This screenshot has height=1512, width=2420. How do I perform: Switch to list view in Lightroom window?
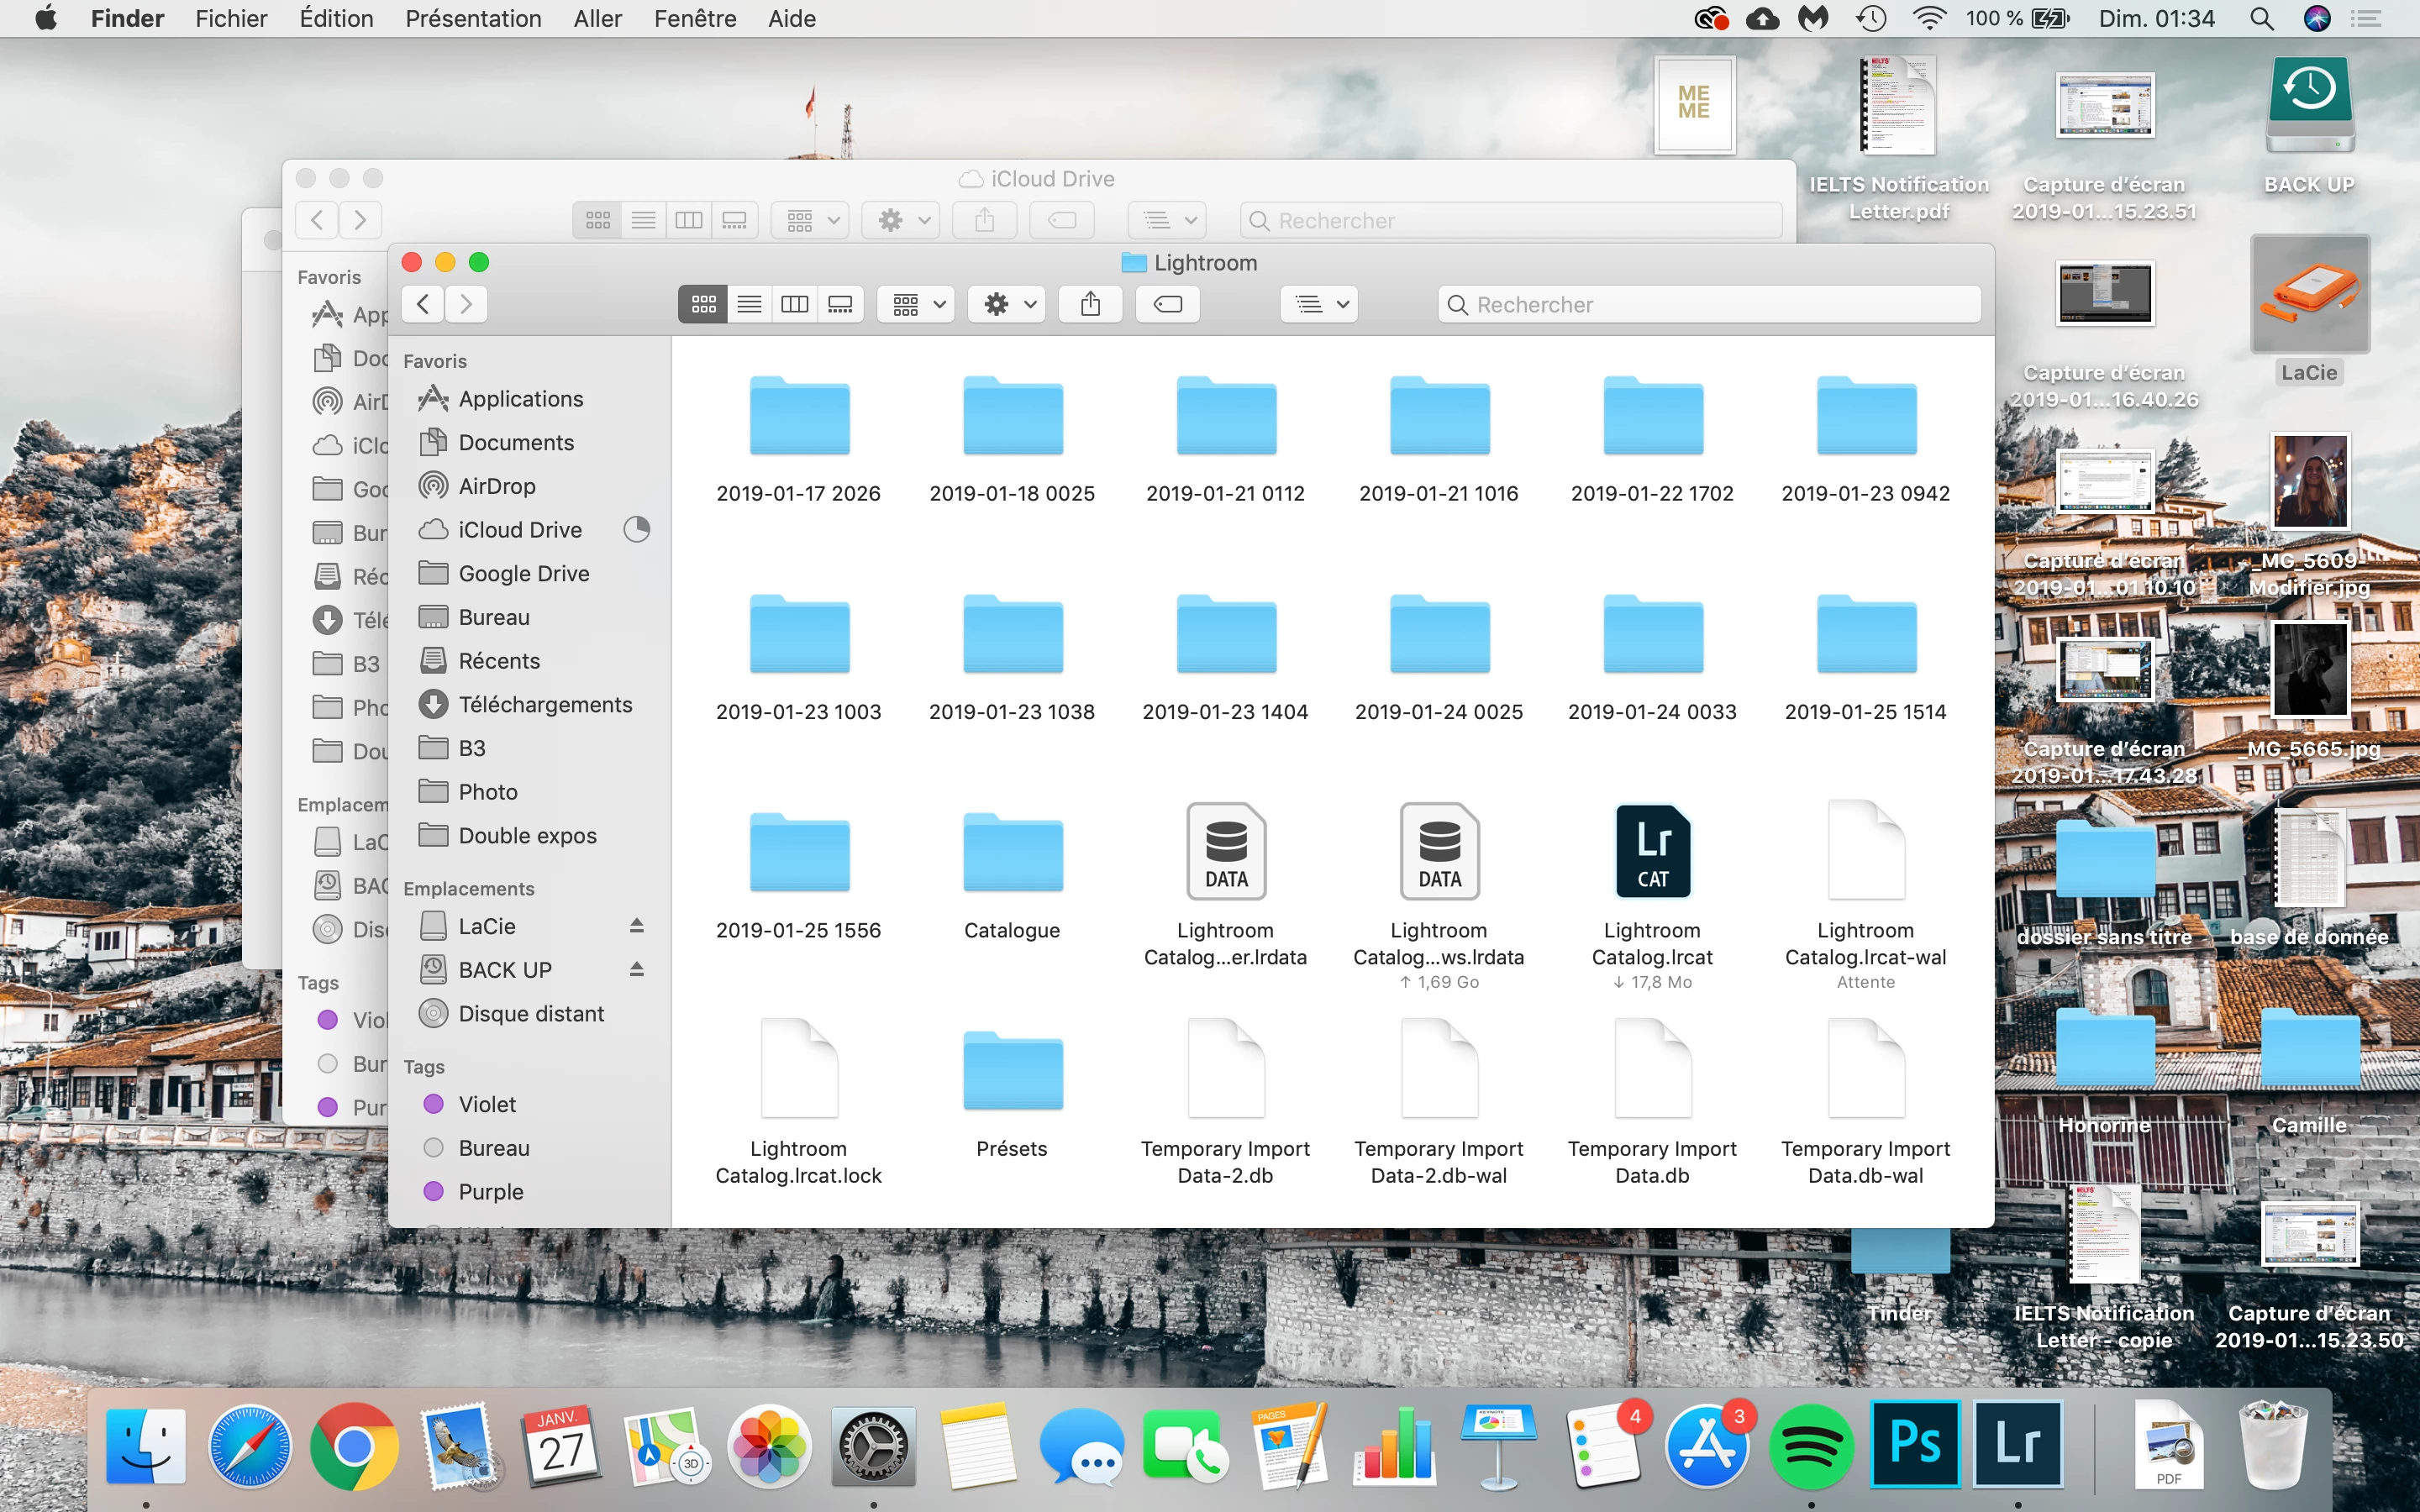[x=749, y=304]
